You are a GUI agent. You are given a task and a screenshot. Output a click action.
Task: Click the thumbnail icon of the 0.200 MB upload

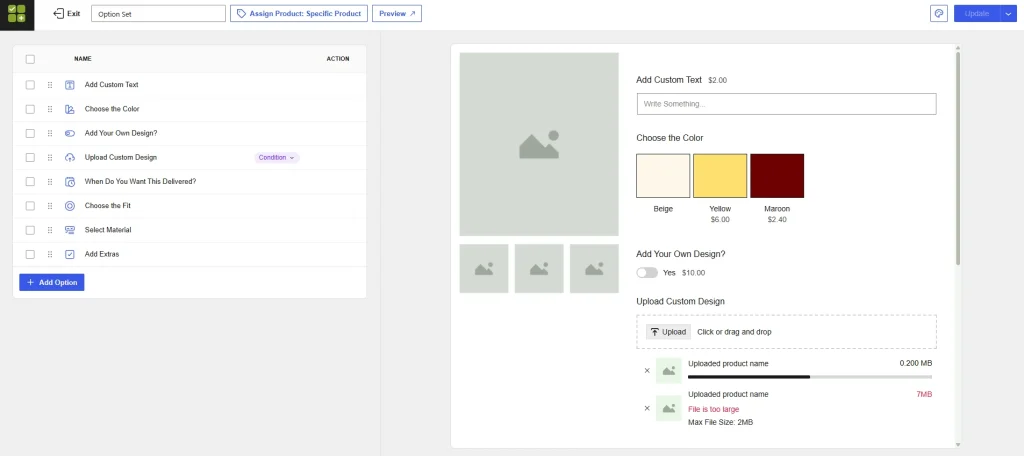pos(669,370)
